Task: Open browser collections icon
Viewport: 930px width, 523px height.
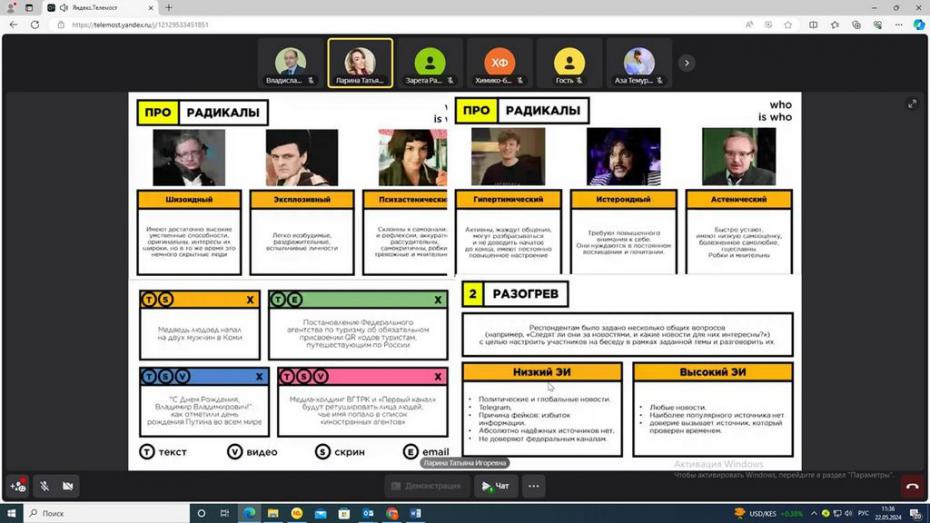Action: click(x=856, y=25)
